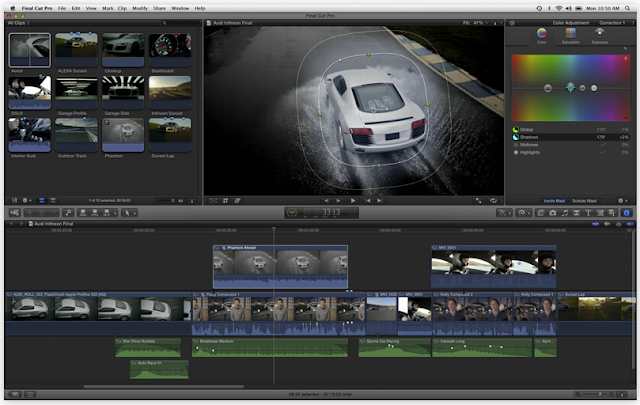Open the Photos browser camera icon
Image resolution: width=640 pixels, height=405 pixels.
(553, 213)
